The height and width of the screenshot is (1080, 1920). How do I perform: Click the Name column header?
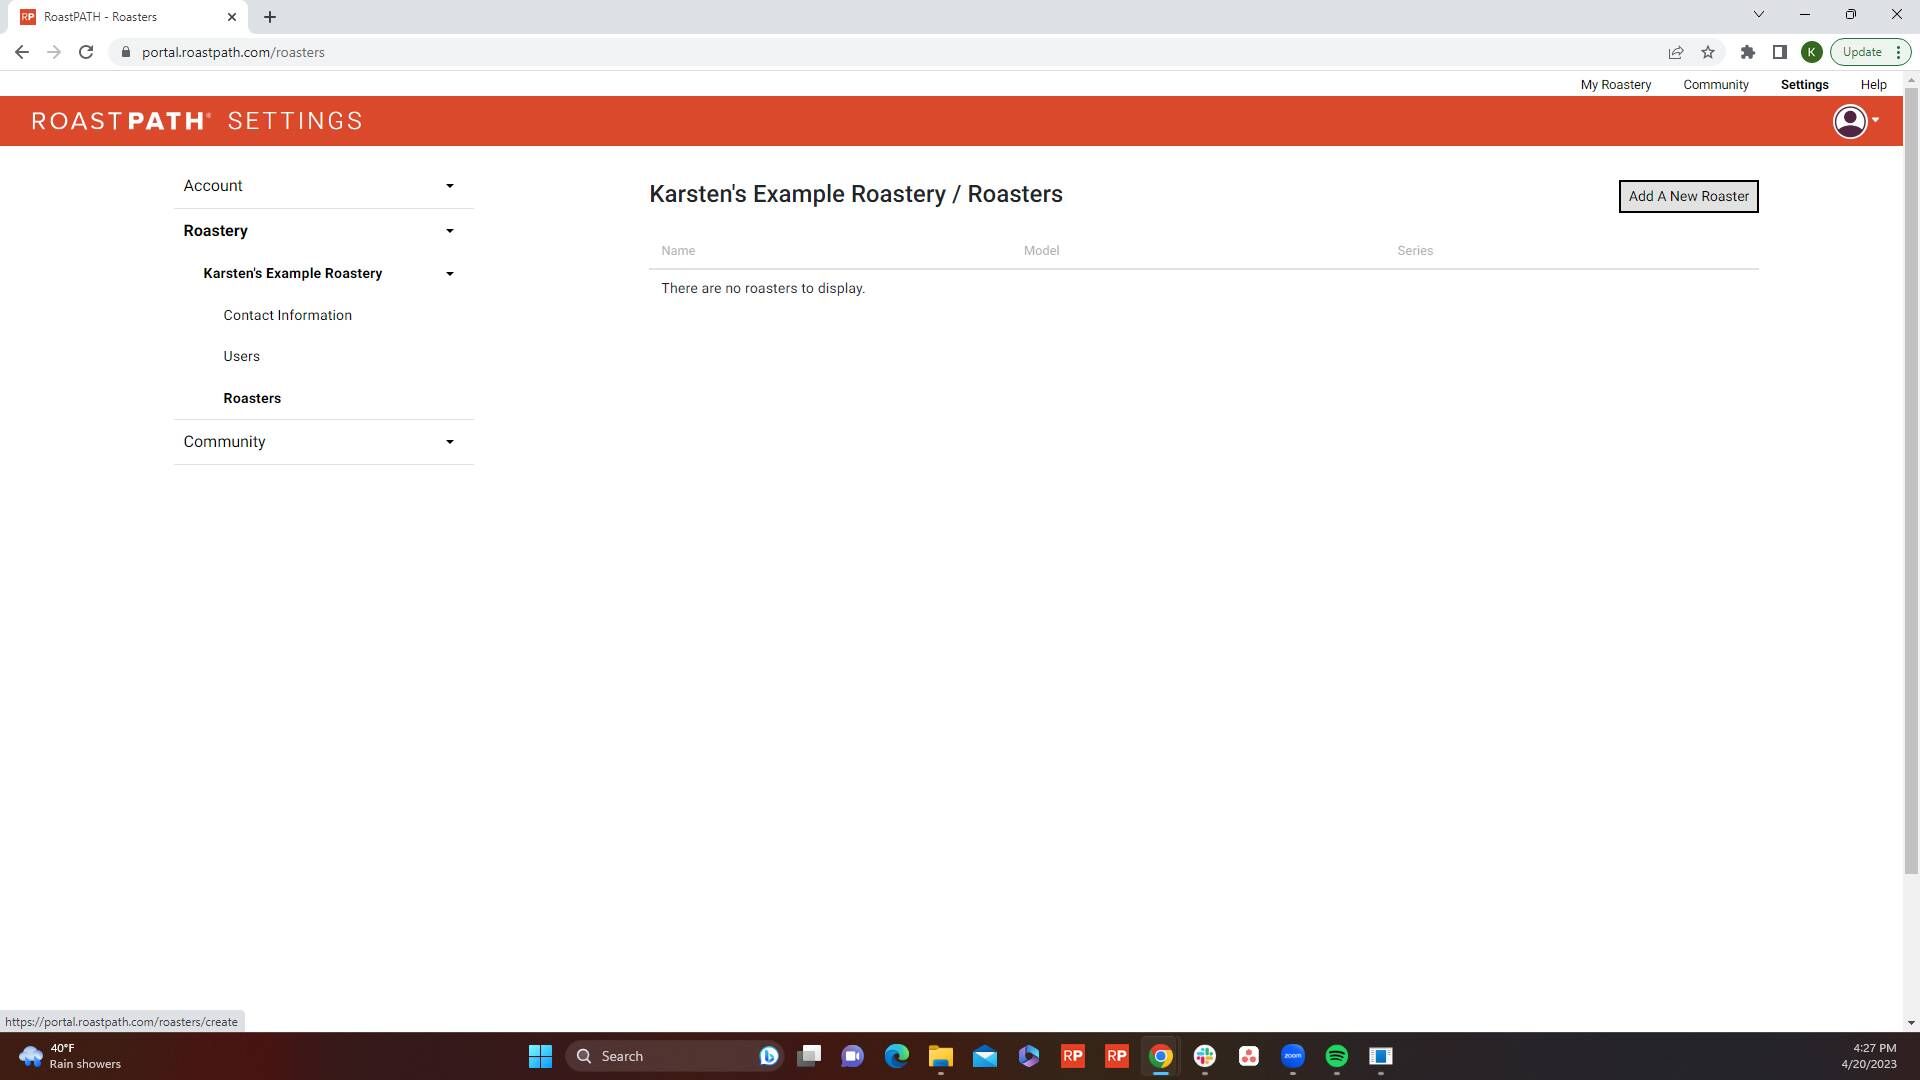(x=678, y=251)
